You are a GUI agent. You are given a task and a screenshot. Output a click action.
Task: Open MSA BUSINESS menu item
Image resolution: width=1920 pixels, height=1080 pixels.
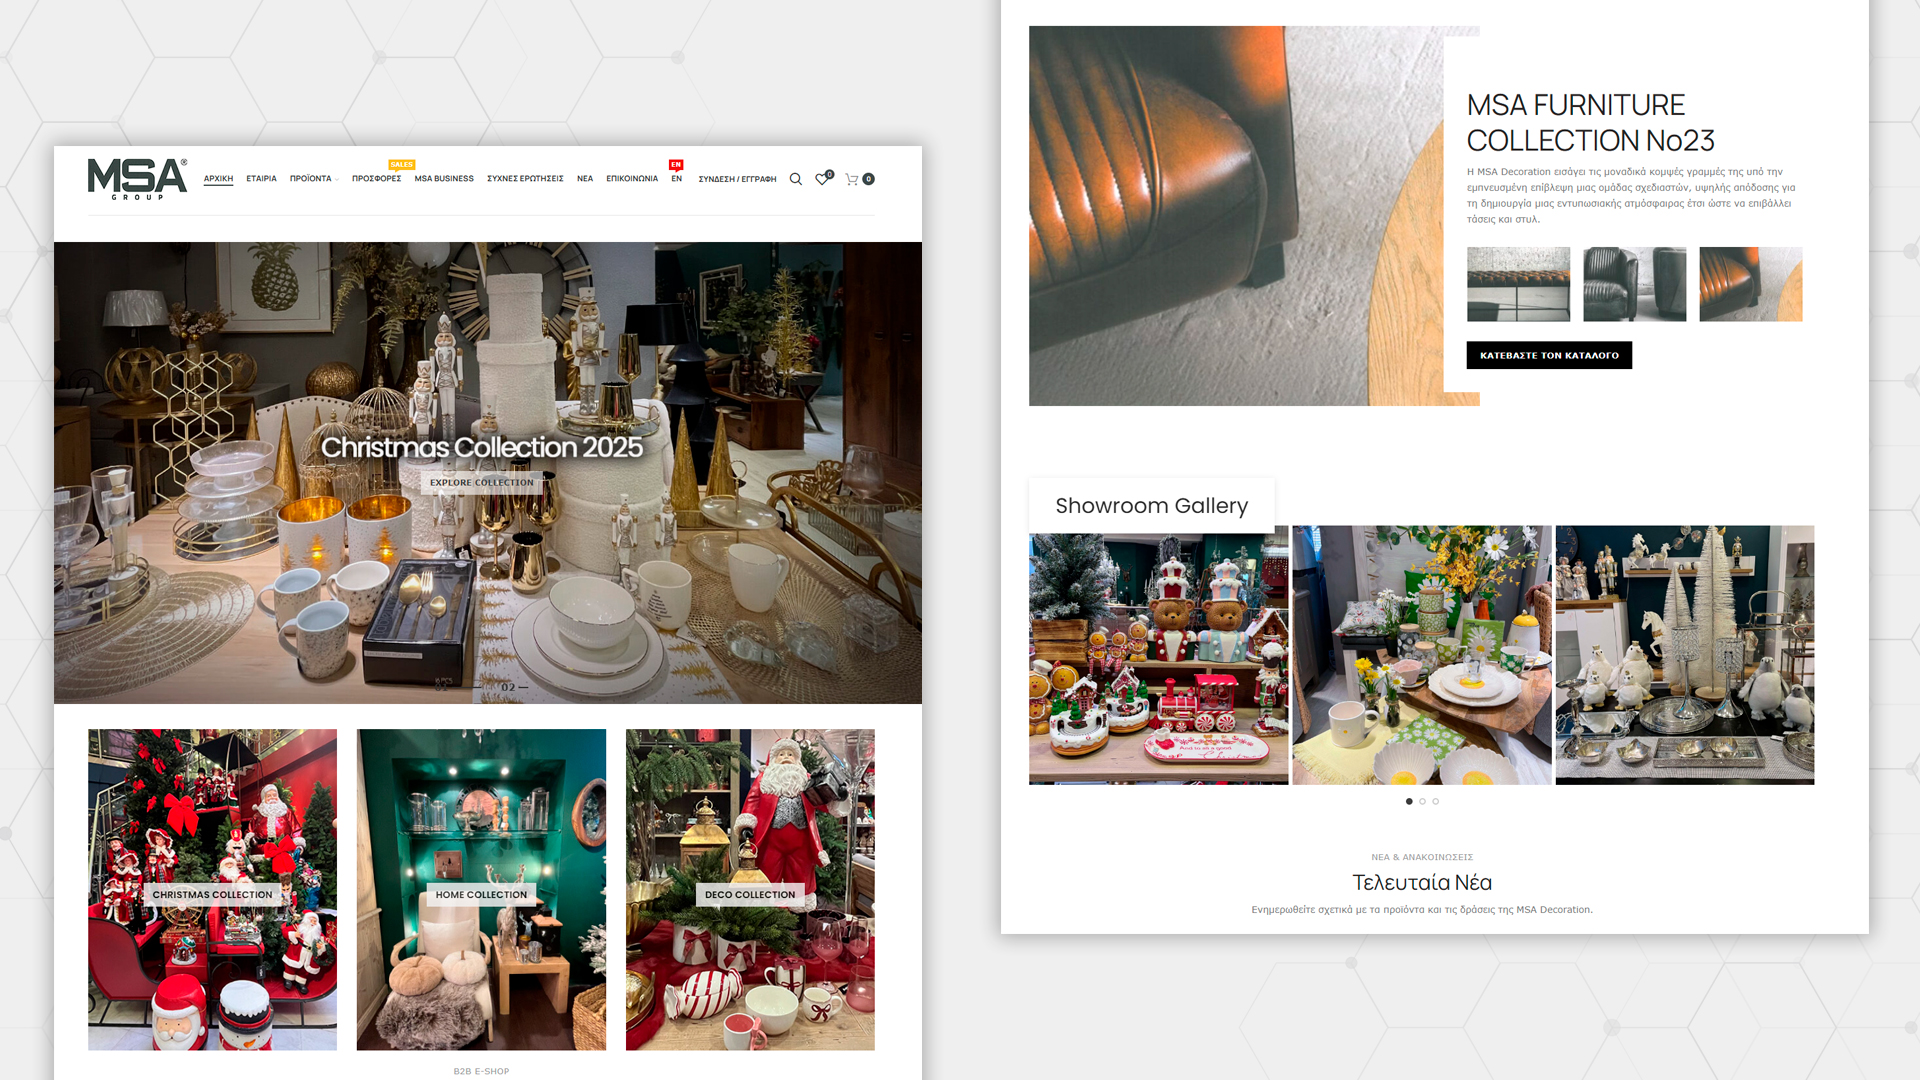coord(444,179)
